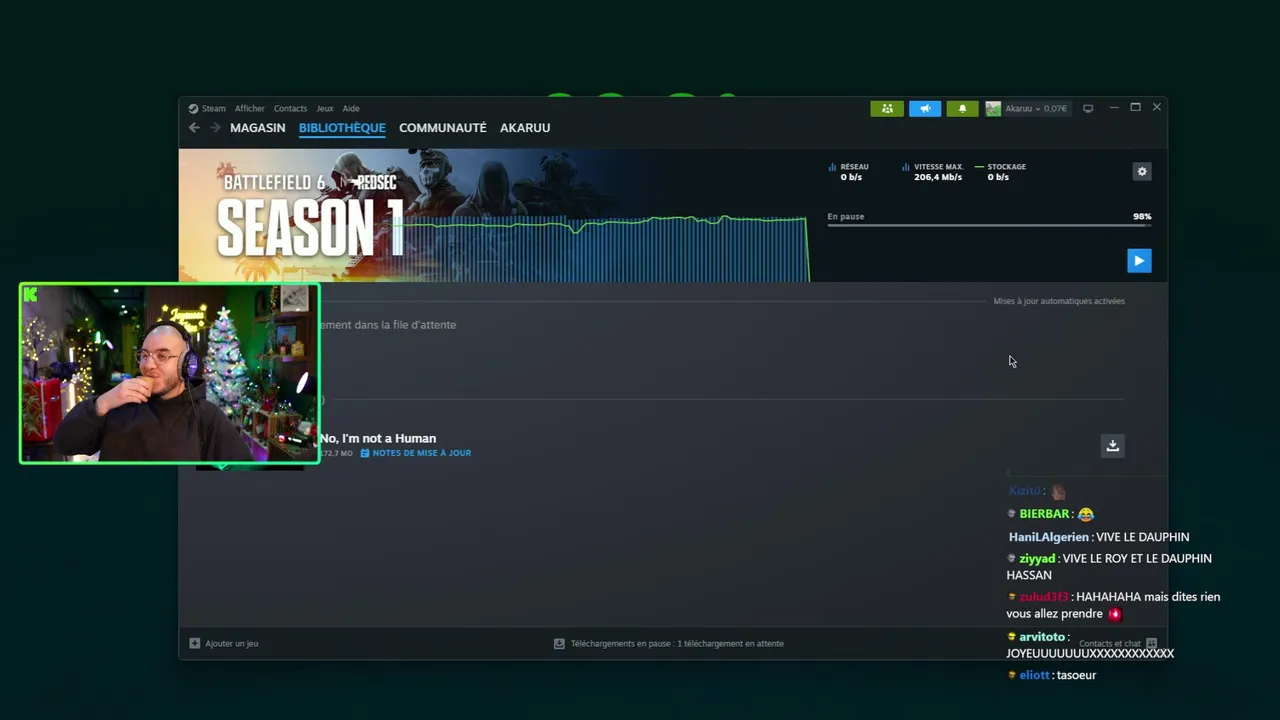
Task: Click Mises à jour automatiques activées text
Action: pos(1059,301)
